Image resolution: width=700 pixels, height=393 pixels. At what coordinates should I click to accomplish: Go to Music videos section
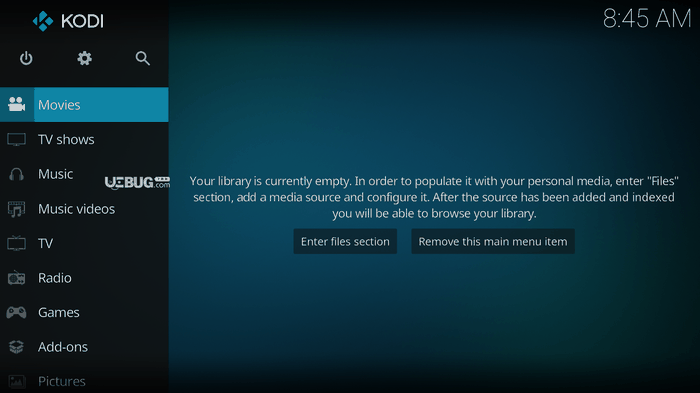tap(84, 209)
